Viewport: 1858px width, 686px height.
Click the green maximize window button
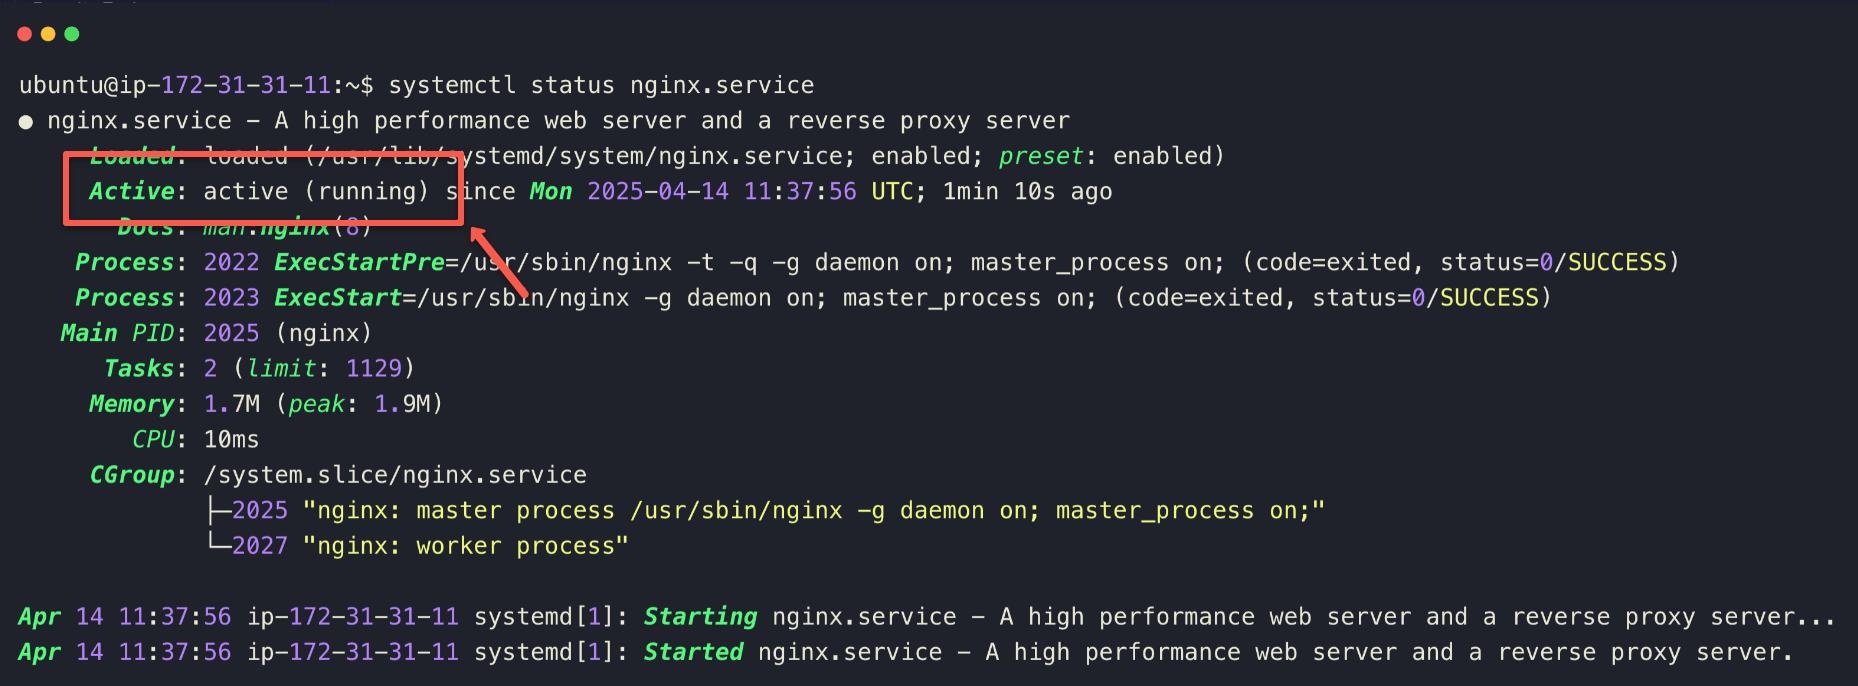click(72, 34)
